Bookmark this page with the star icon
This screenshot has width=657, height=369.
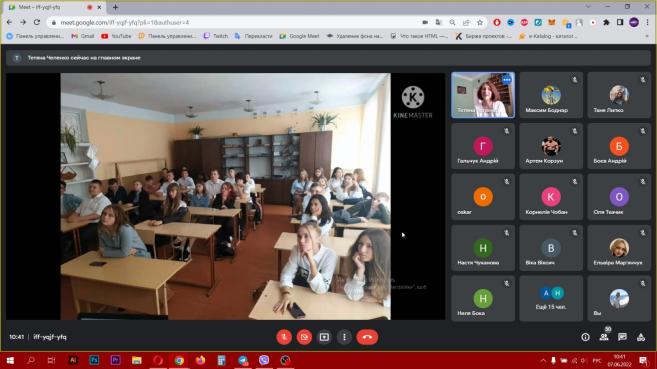[480, 23]
